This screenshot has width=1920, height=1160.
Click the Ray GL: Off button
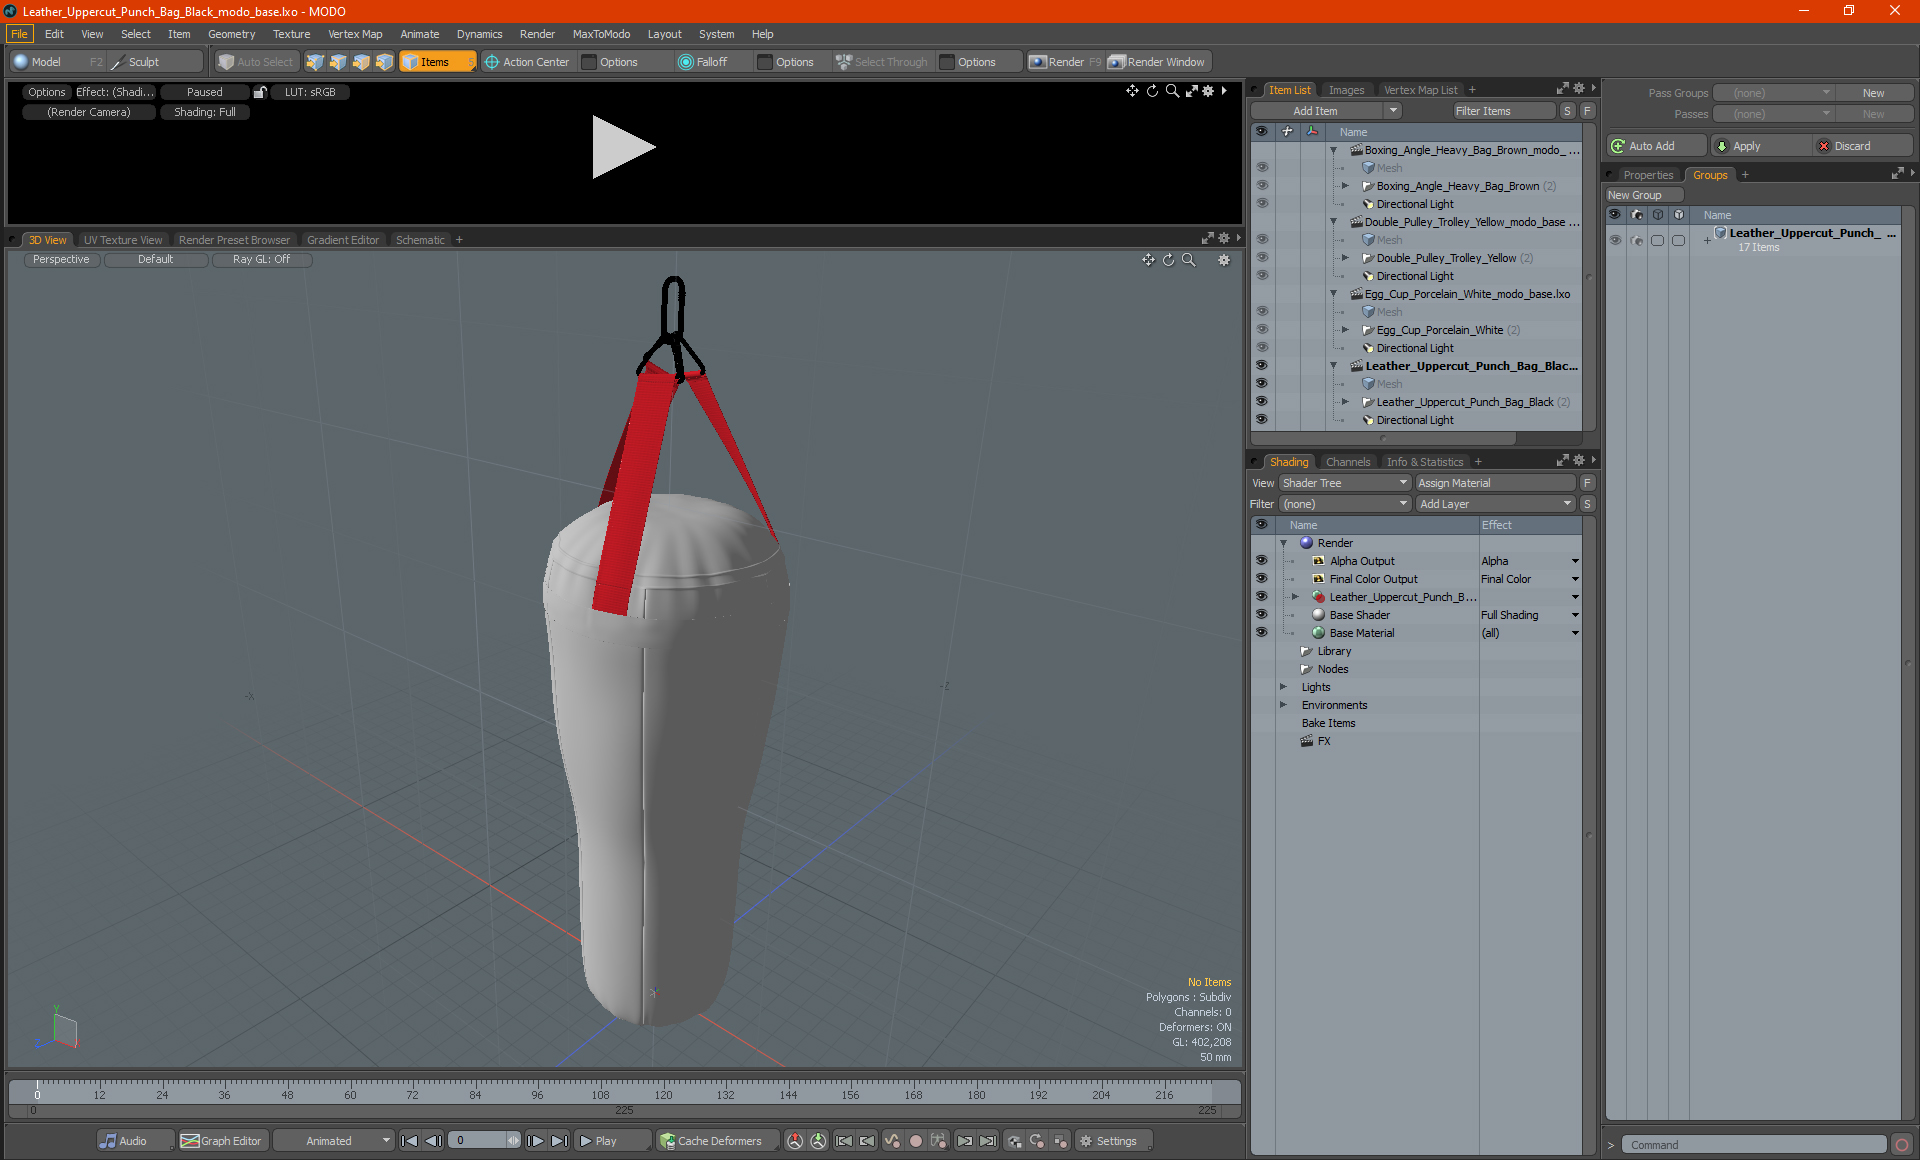click(x=262, y=259)
